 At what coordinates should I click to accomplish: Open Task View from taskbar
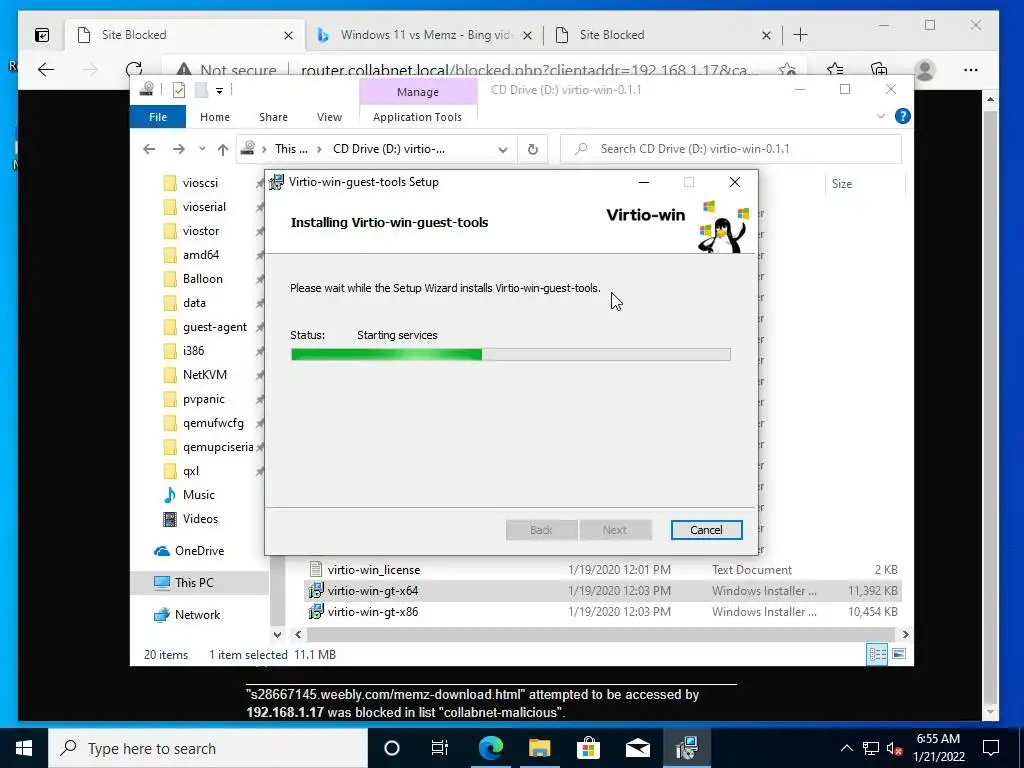click(440, 748)
